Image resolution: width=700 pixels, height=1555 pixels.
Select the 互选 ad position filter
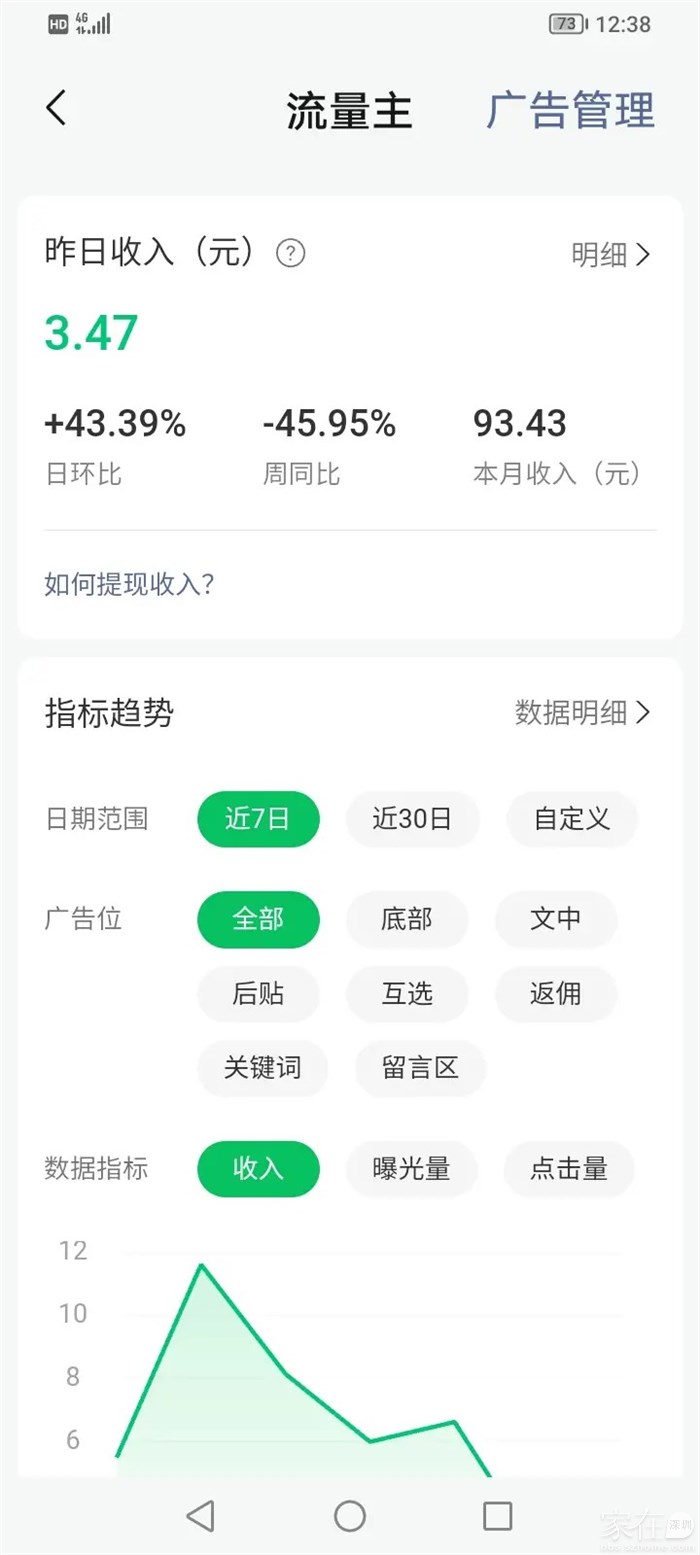click(x=407, y=994)
